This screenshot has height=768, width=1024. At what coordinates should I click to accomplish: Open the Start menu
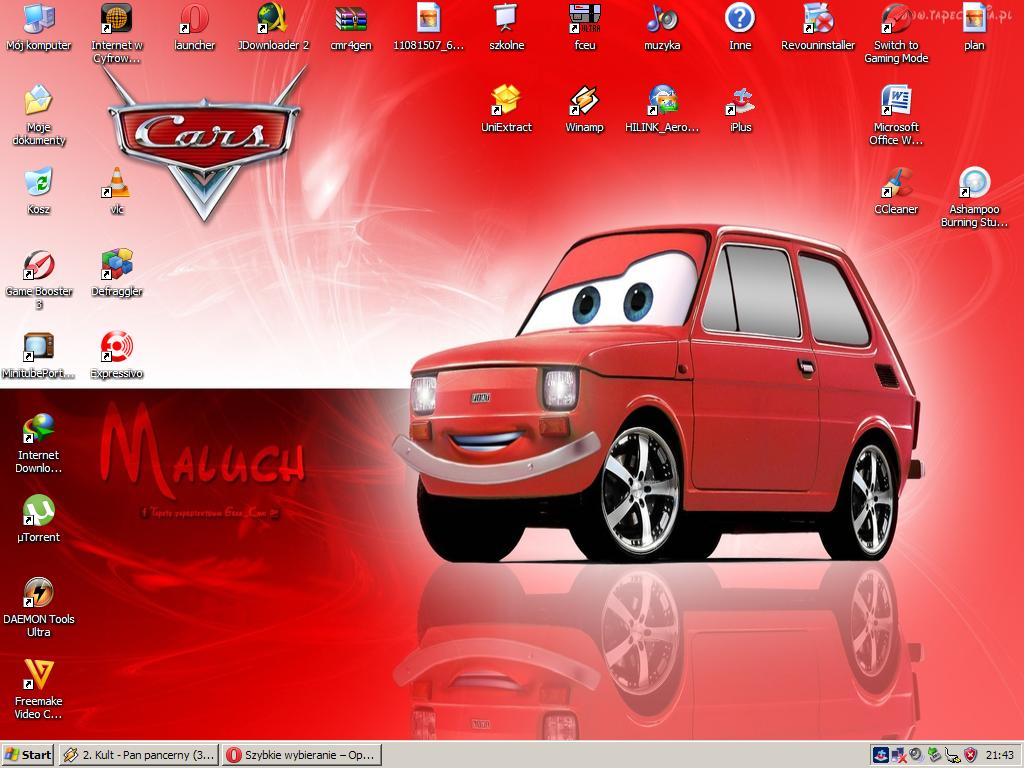coord(27,755)
